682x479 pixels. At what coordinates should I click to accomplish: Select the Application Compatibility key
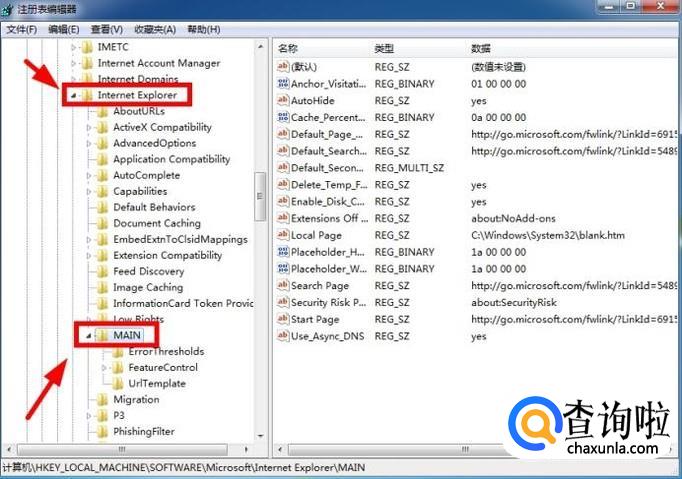(171, 159)
